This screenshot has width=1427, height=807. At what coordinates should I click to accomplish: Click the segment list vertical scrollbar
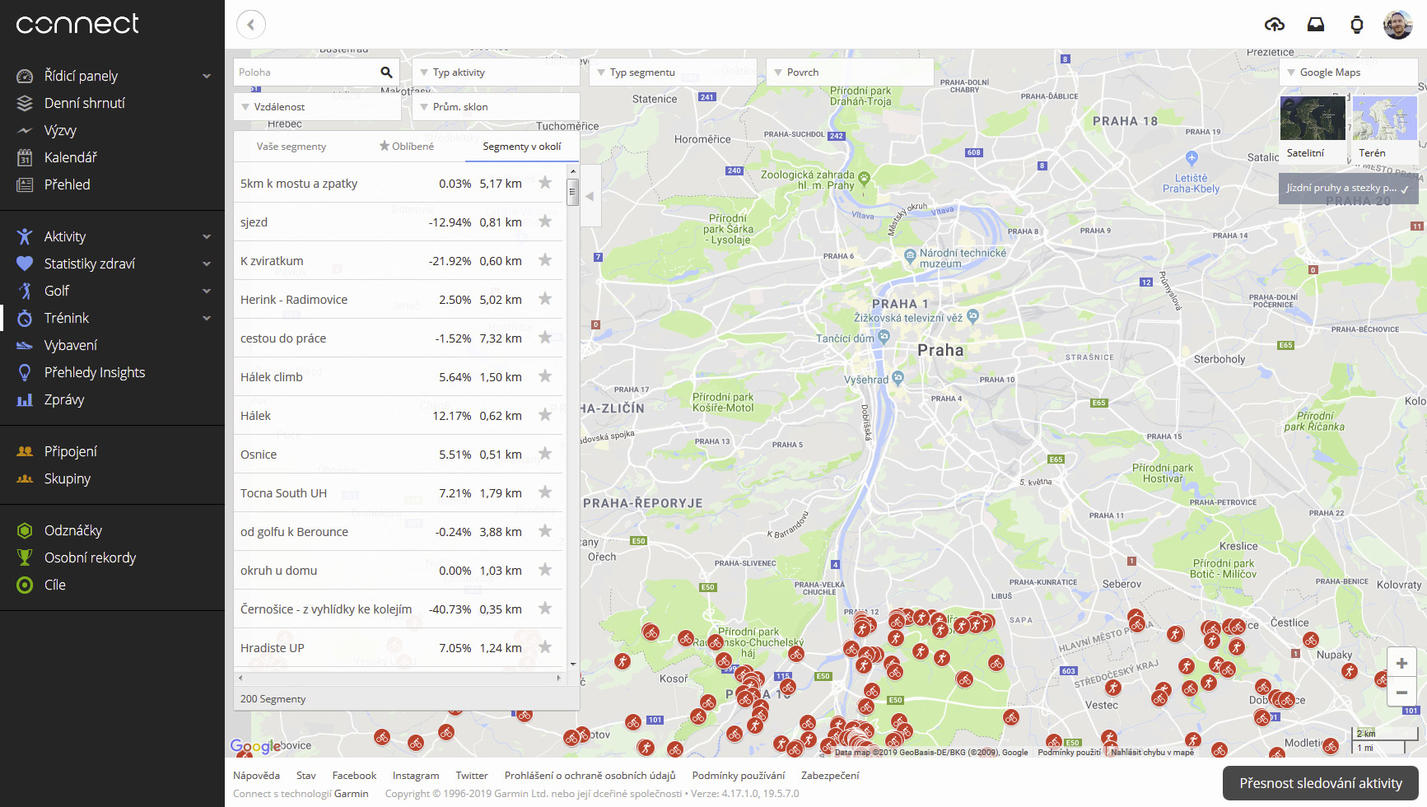point(573,191)
